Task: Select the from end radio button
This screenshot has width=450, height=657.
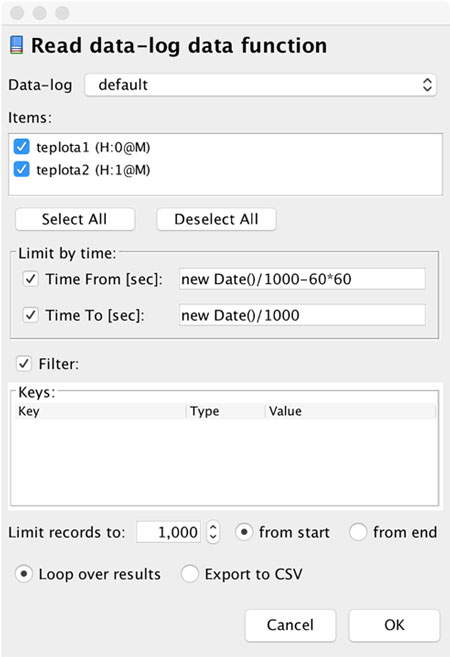Action: tap(358, 532)
